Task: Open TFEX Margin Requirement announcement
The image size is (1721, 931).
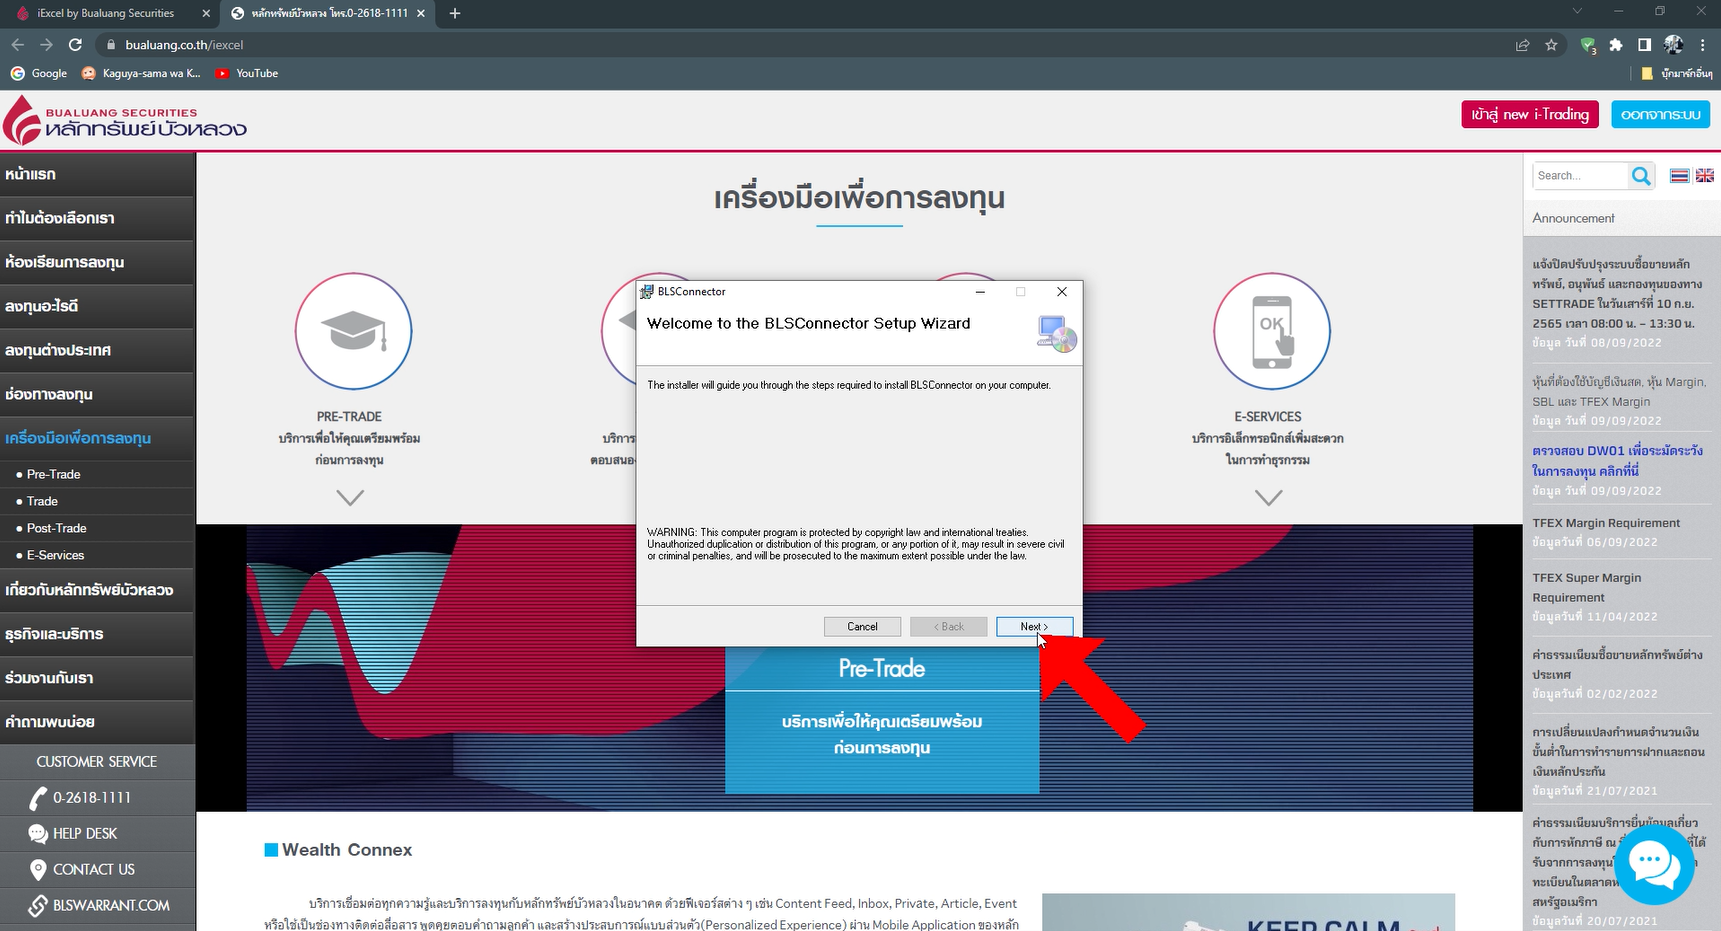Action: pos(1606,523)
